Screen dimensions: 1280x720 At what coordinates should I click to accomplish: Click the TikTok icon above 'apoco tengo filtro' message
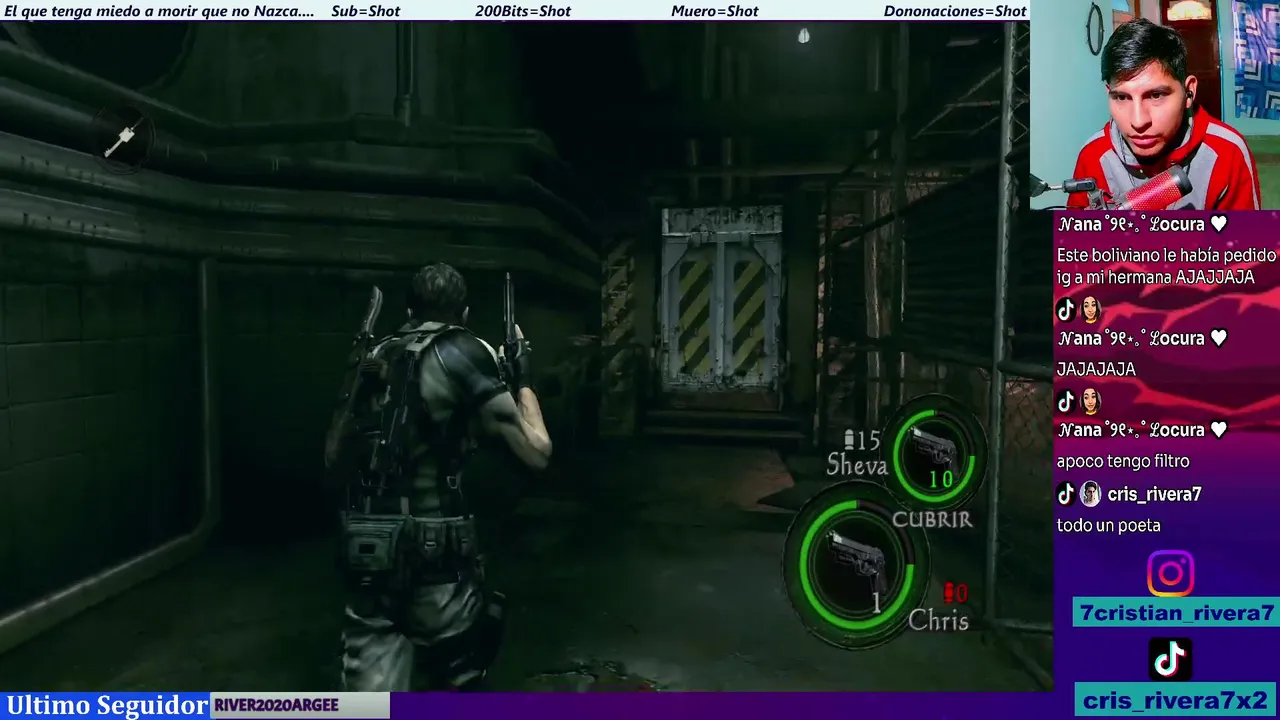point(1066,402)
